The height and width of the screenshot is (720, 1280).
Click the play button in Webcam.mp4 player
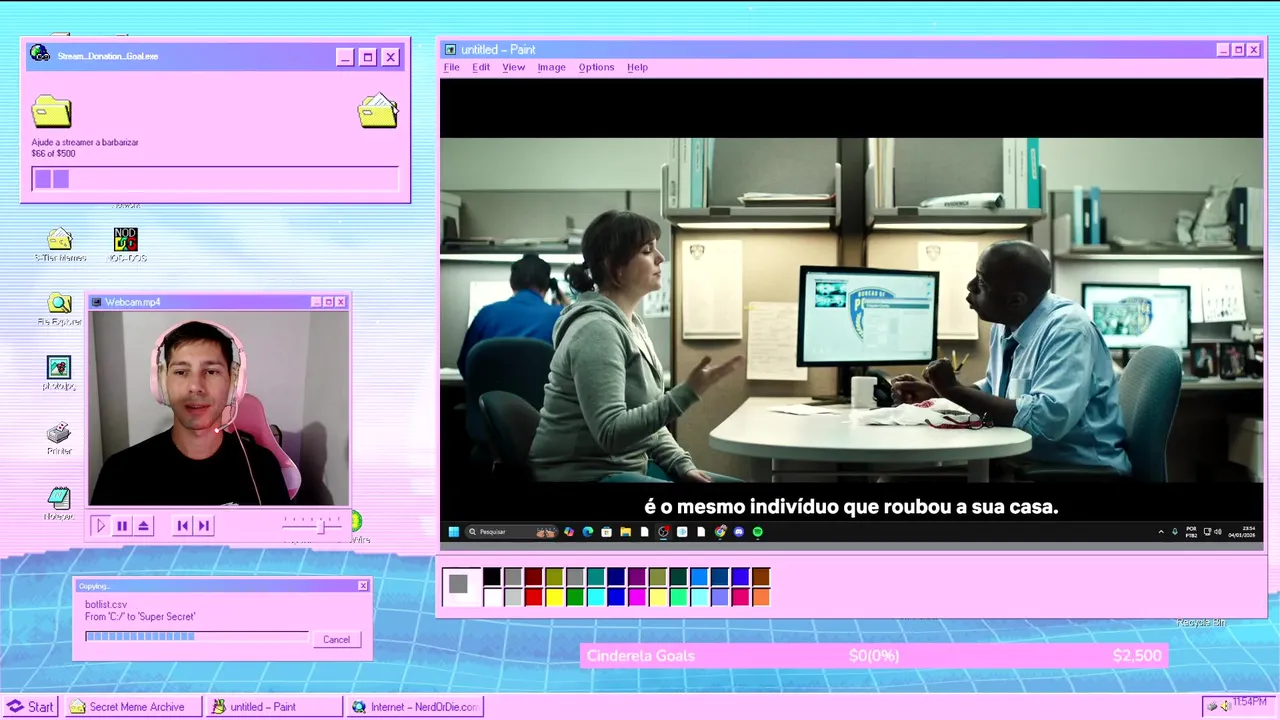pyautogui.click(x=100, y=526)
